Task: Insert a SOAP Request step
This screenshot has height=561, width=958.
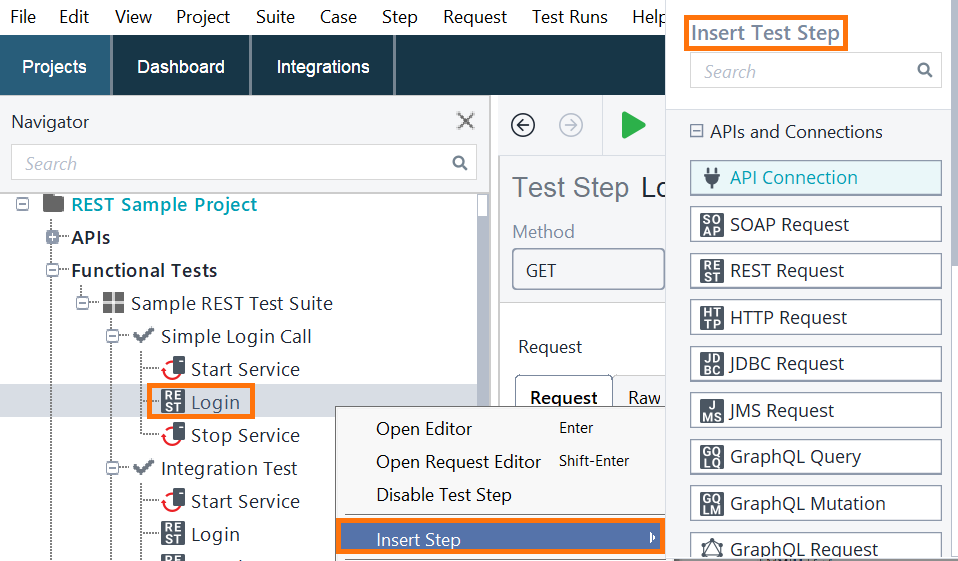Action: (815, 224)
